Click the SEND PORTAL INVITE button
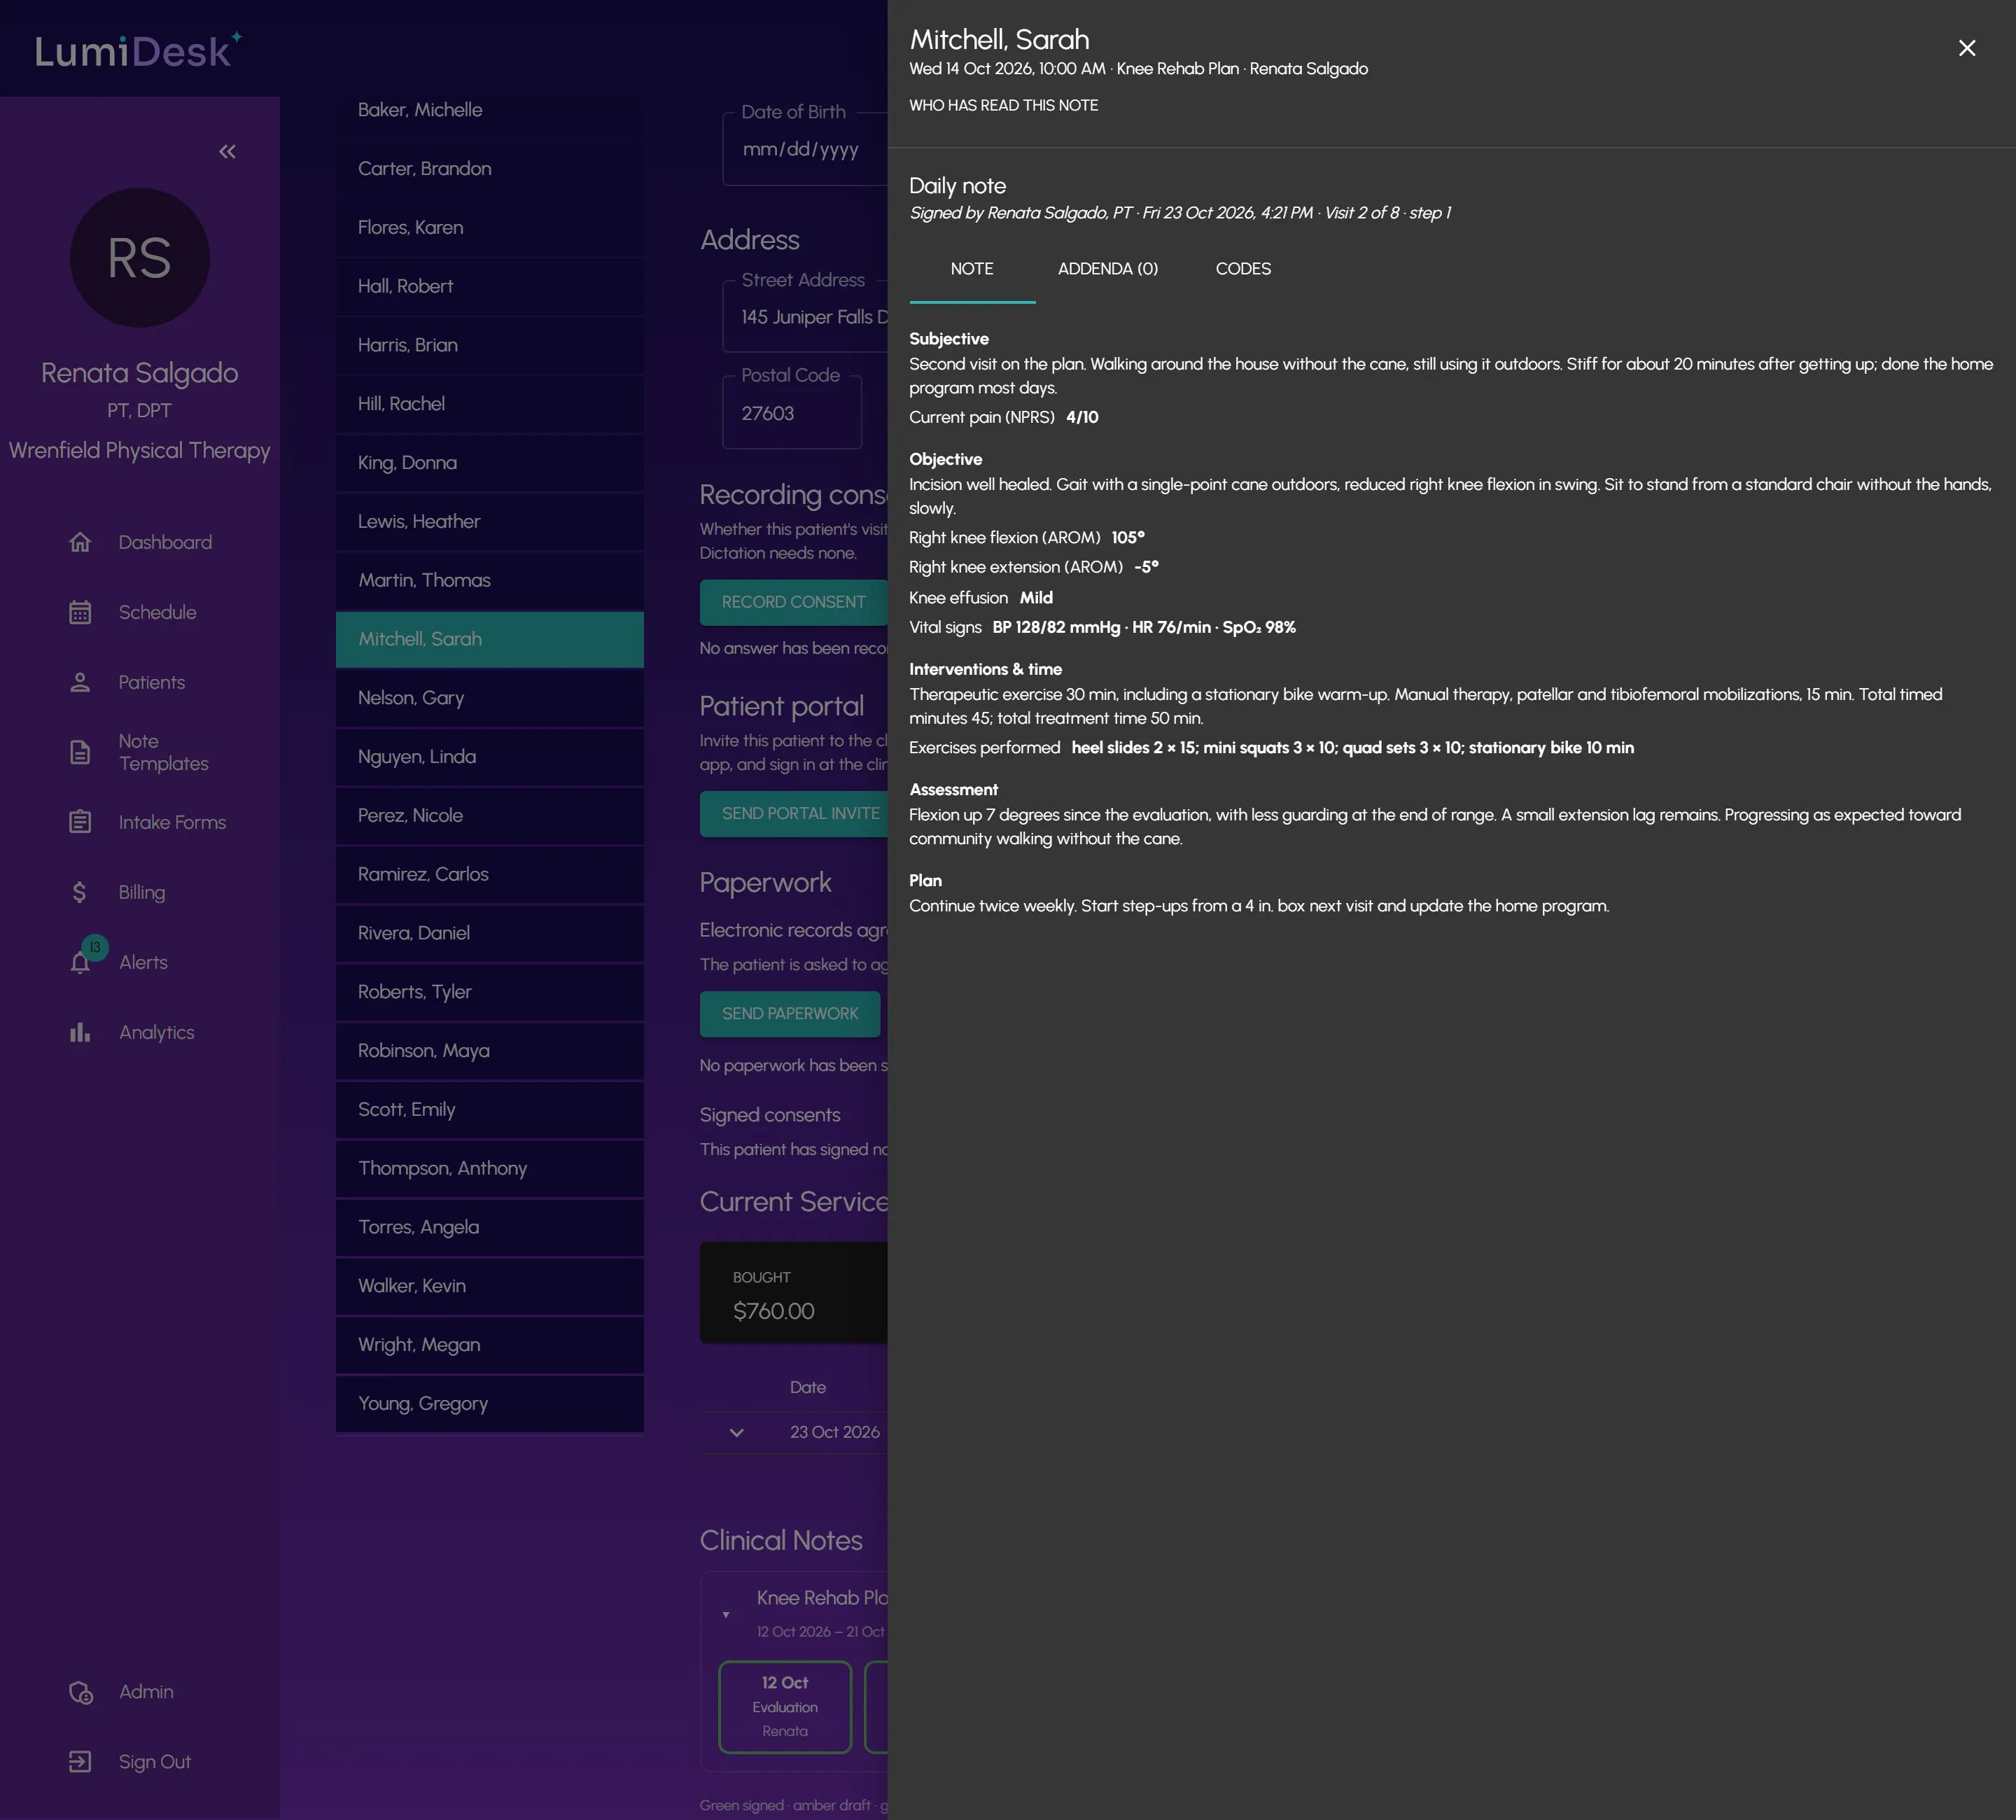 point(794,813)
